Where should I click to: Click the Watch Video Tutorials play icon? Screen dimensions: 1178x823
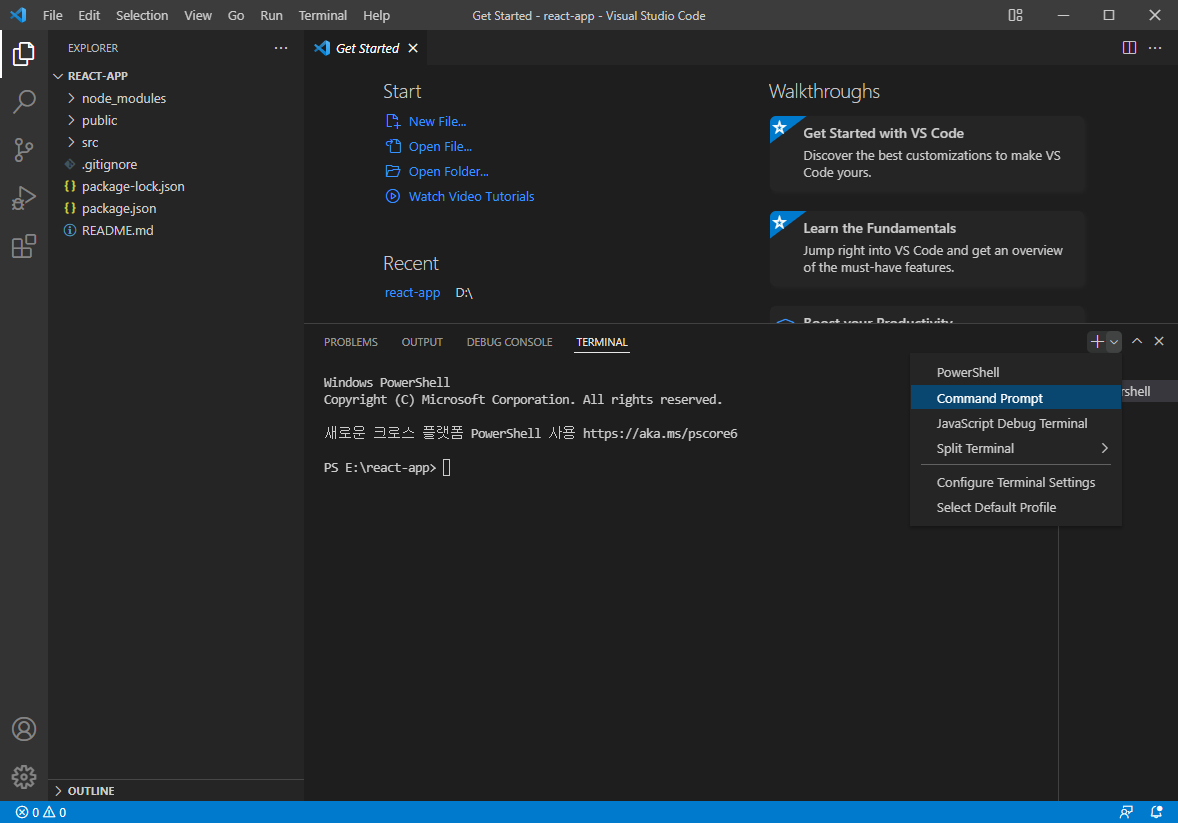(x=393, y=196)
